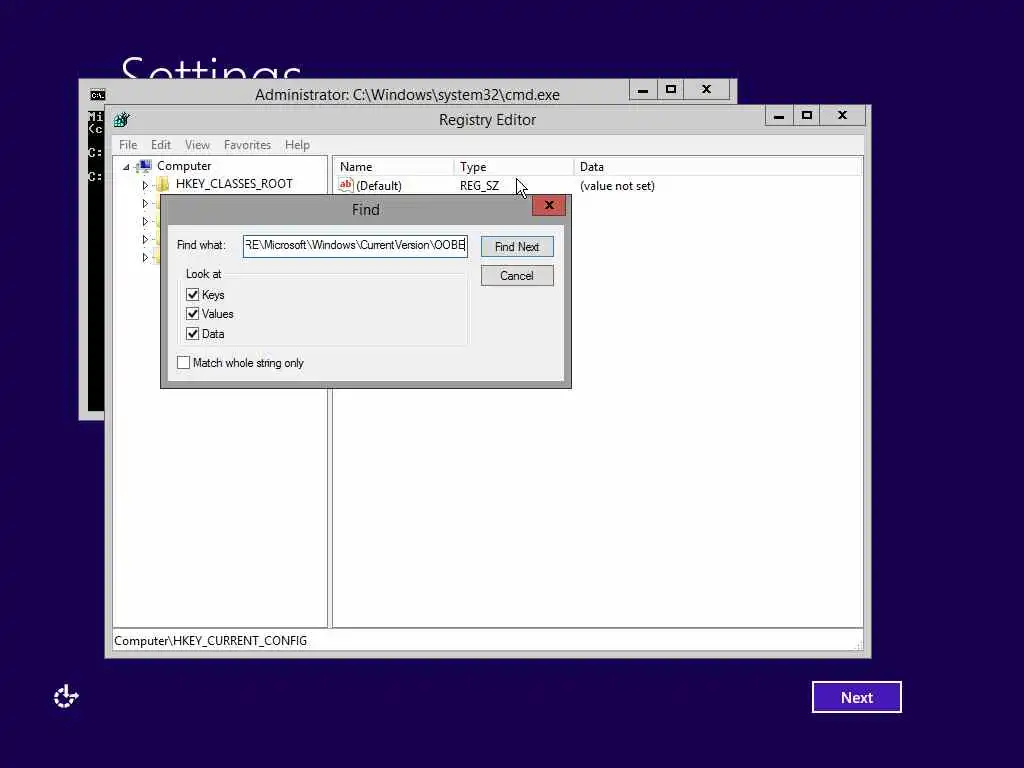Uncheck the Values checkbox
This screenshot has width=1024, height=768.
pos(192,314)
